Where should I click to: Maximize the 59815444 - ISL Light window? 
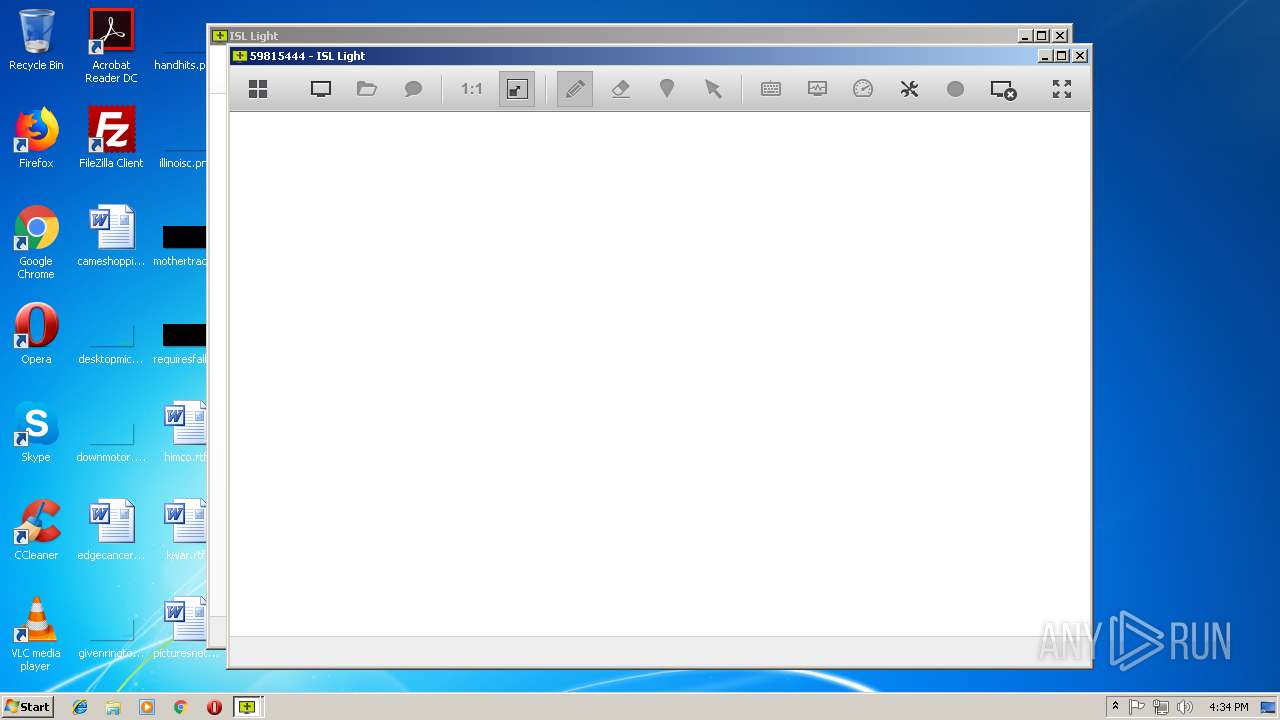(x=1062, y=56)
